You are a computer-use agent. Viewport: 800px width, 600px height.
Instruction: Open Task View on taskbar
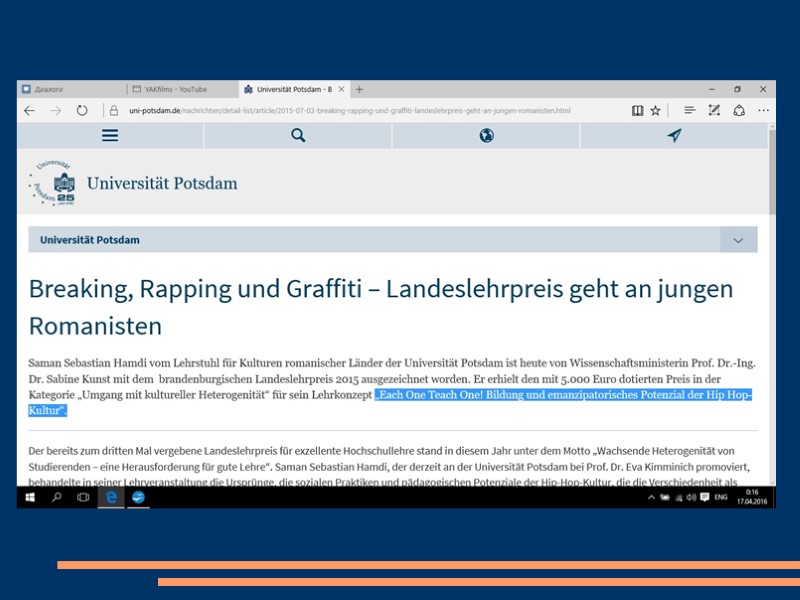pyautogui.click(x=83, y=497)
